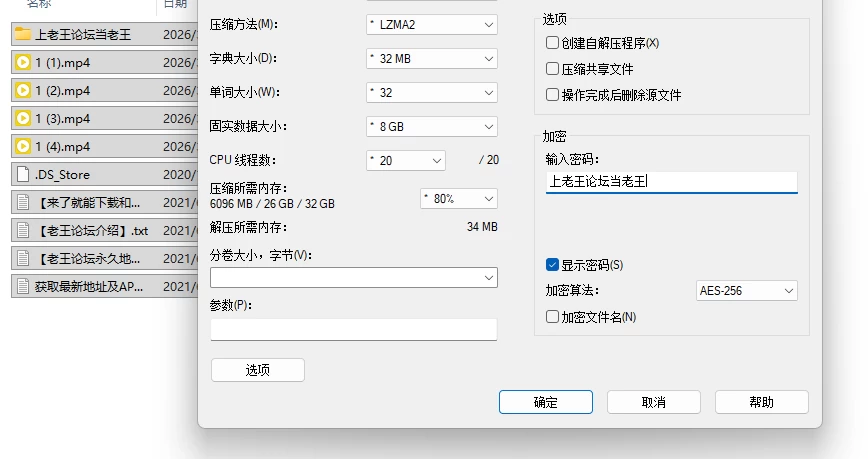Screen dimensions: 868x459
Task: Click the 取消 button
Action: [654, 402]
